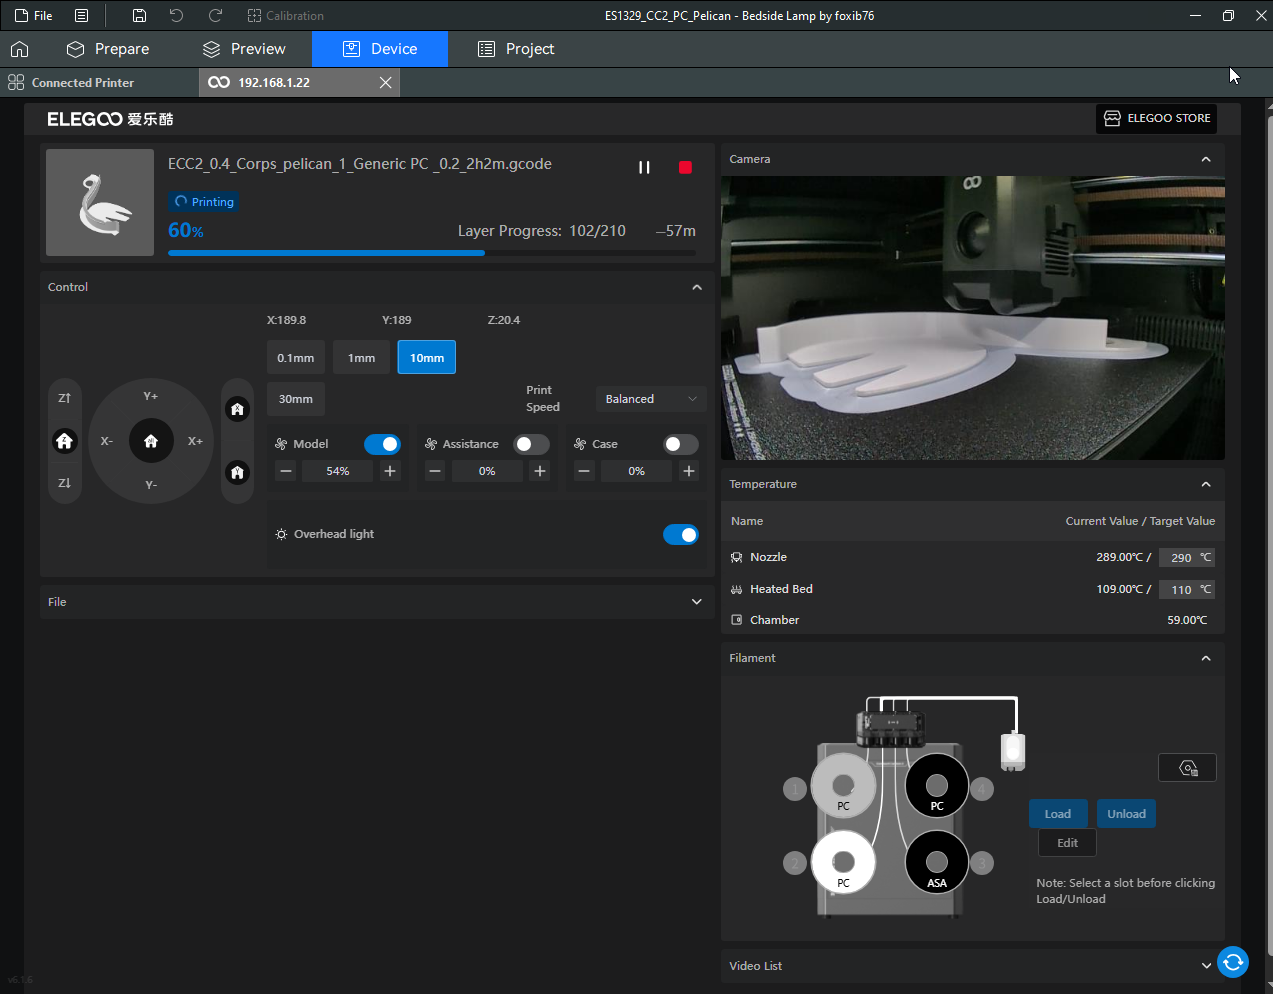Collapse the Temperature panel
This screenshot has width=1273, height=994.
[x=1206, y=484]
